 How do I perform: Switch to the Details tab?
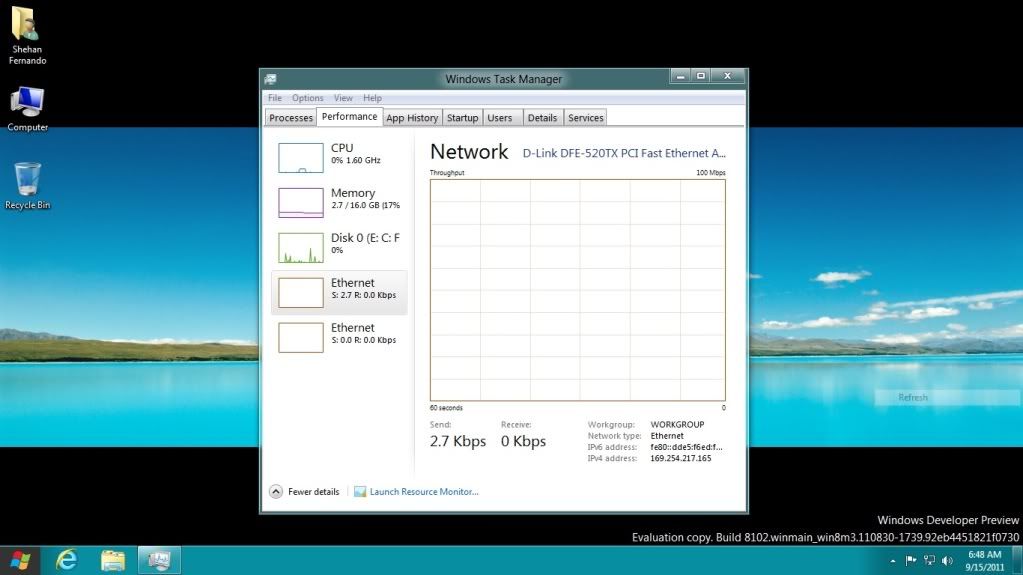[x=542, y=117]
